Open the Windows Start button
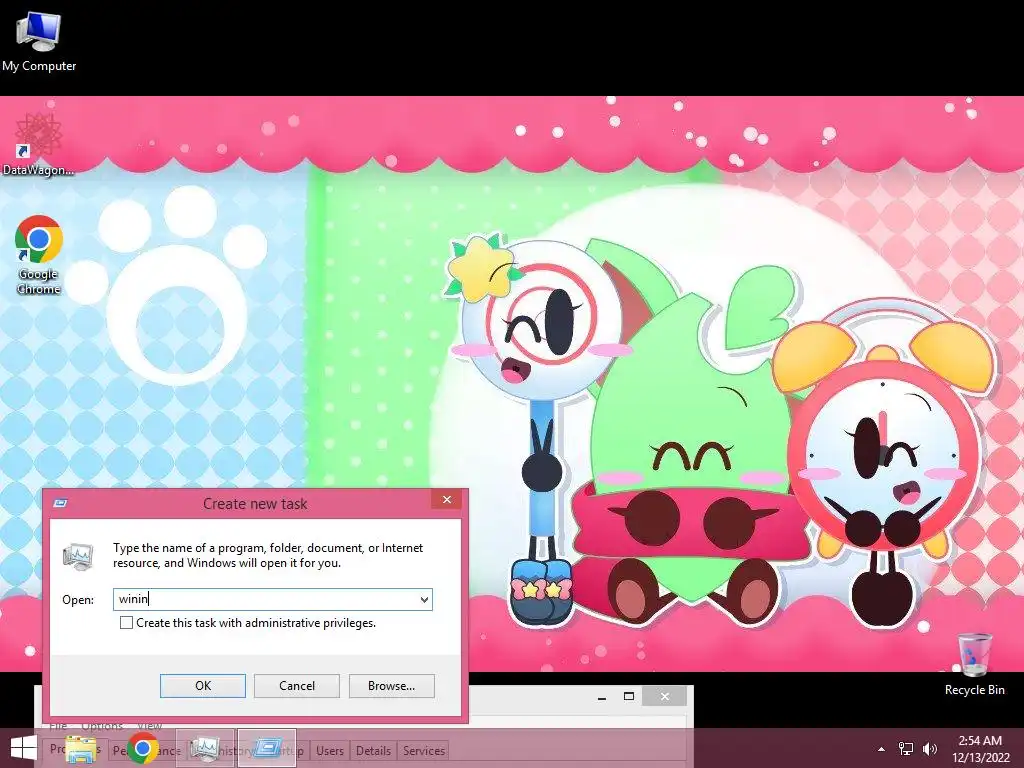 point(24,749)
